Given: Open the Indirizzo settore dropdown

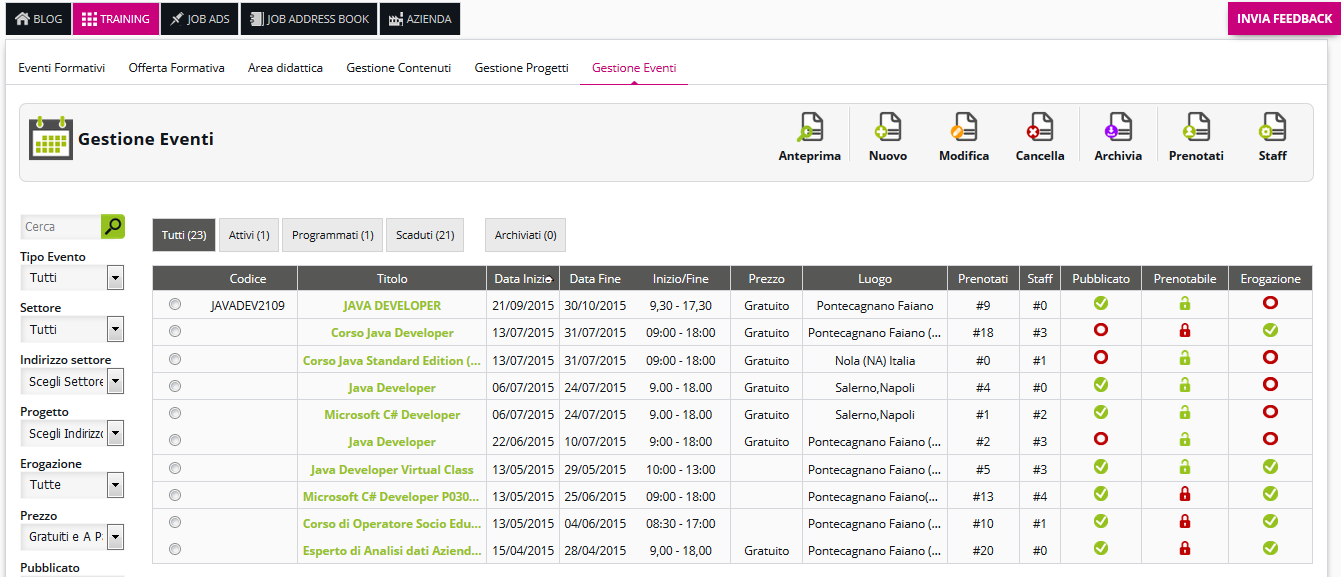Looking at the screenshot, I should coord(72,381).
